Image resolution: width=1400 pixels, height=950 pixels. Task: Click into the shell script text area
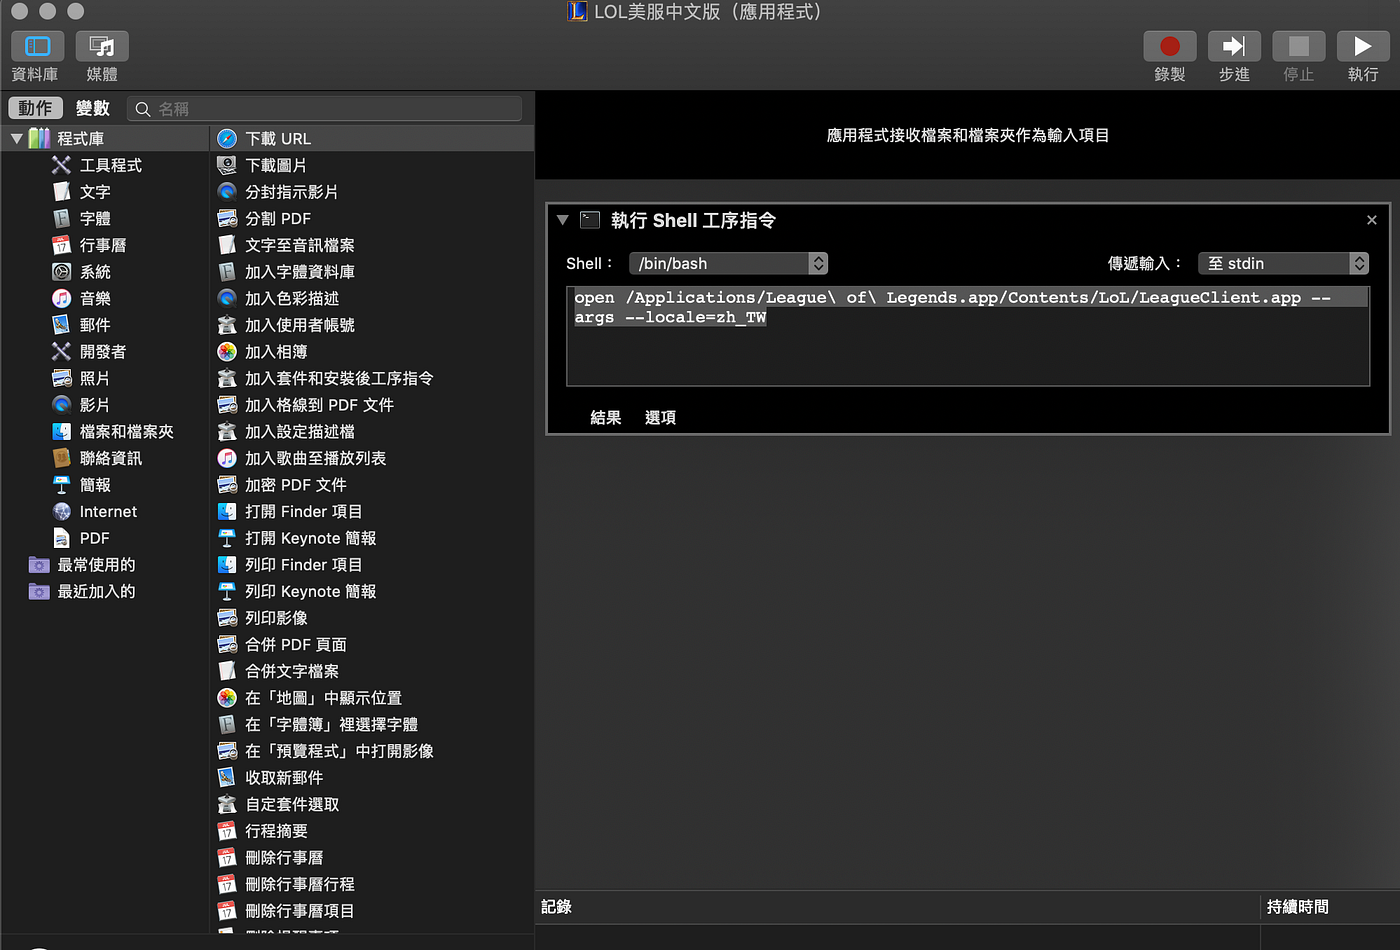(968, 335)
